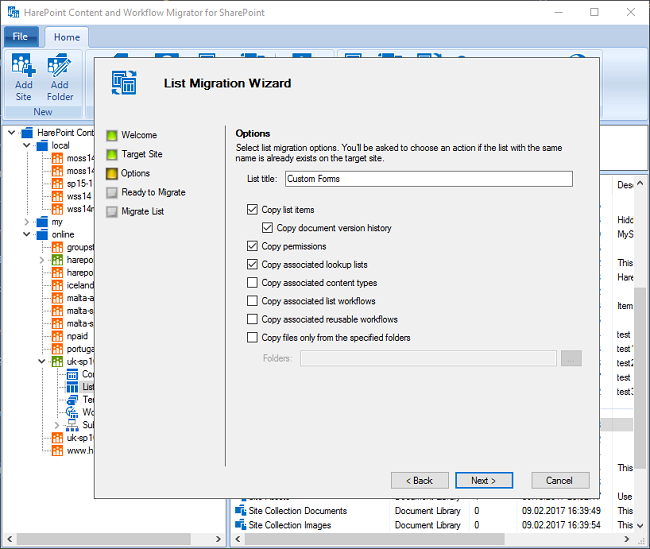This screenshot has height=549, width=650.
Task: Click Site Collection Images library icon
Action: point(240,525)
